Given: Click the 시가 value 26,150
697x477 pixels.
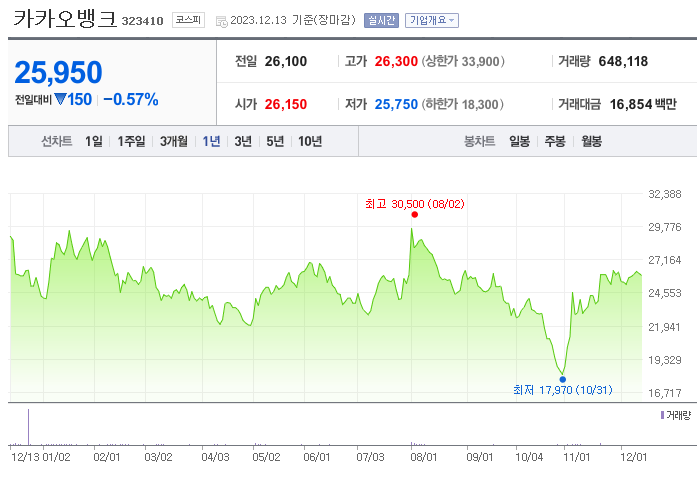Looking at the screenshot, I should click(286, 104).
